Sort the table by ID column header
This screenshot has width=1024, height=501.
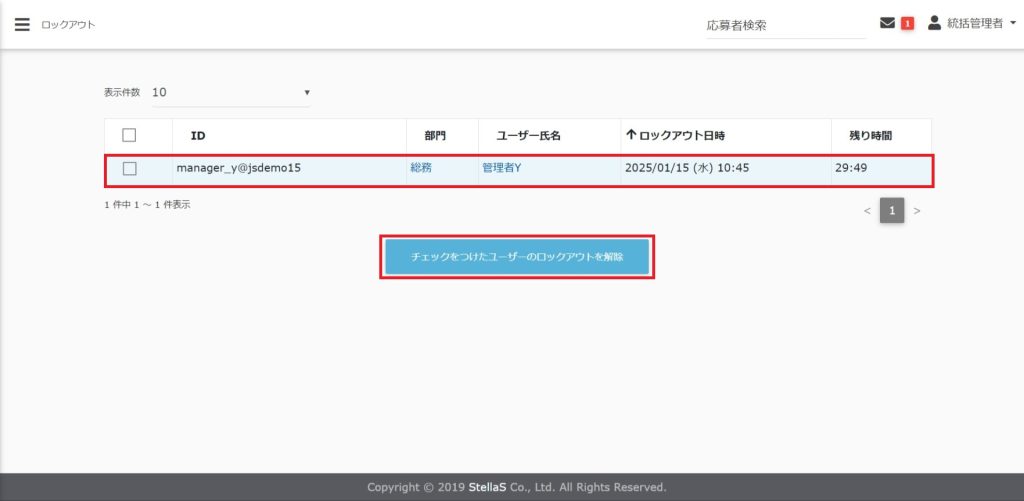pos(198,136)
